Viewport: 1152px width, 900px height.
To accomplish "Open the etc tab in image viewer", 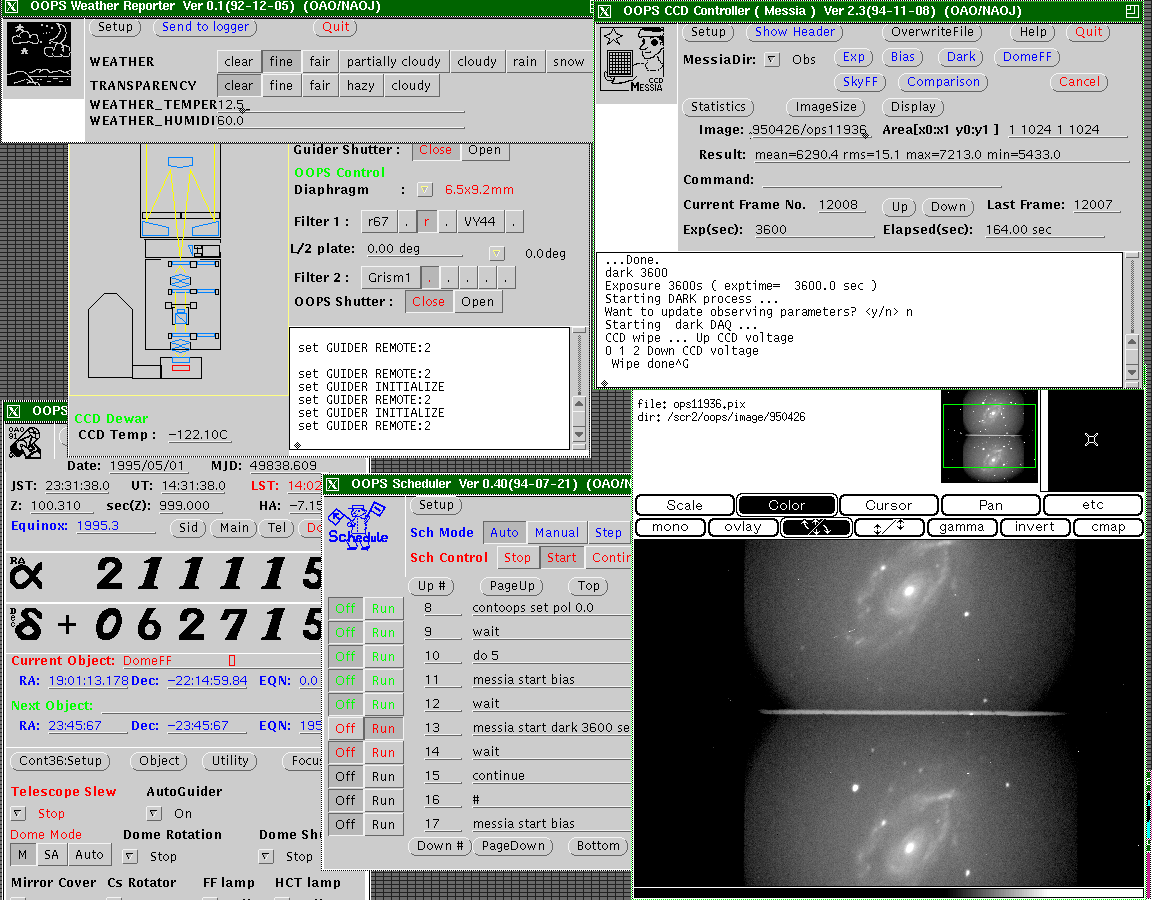I will 1092,505.
